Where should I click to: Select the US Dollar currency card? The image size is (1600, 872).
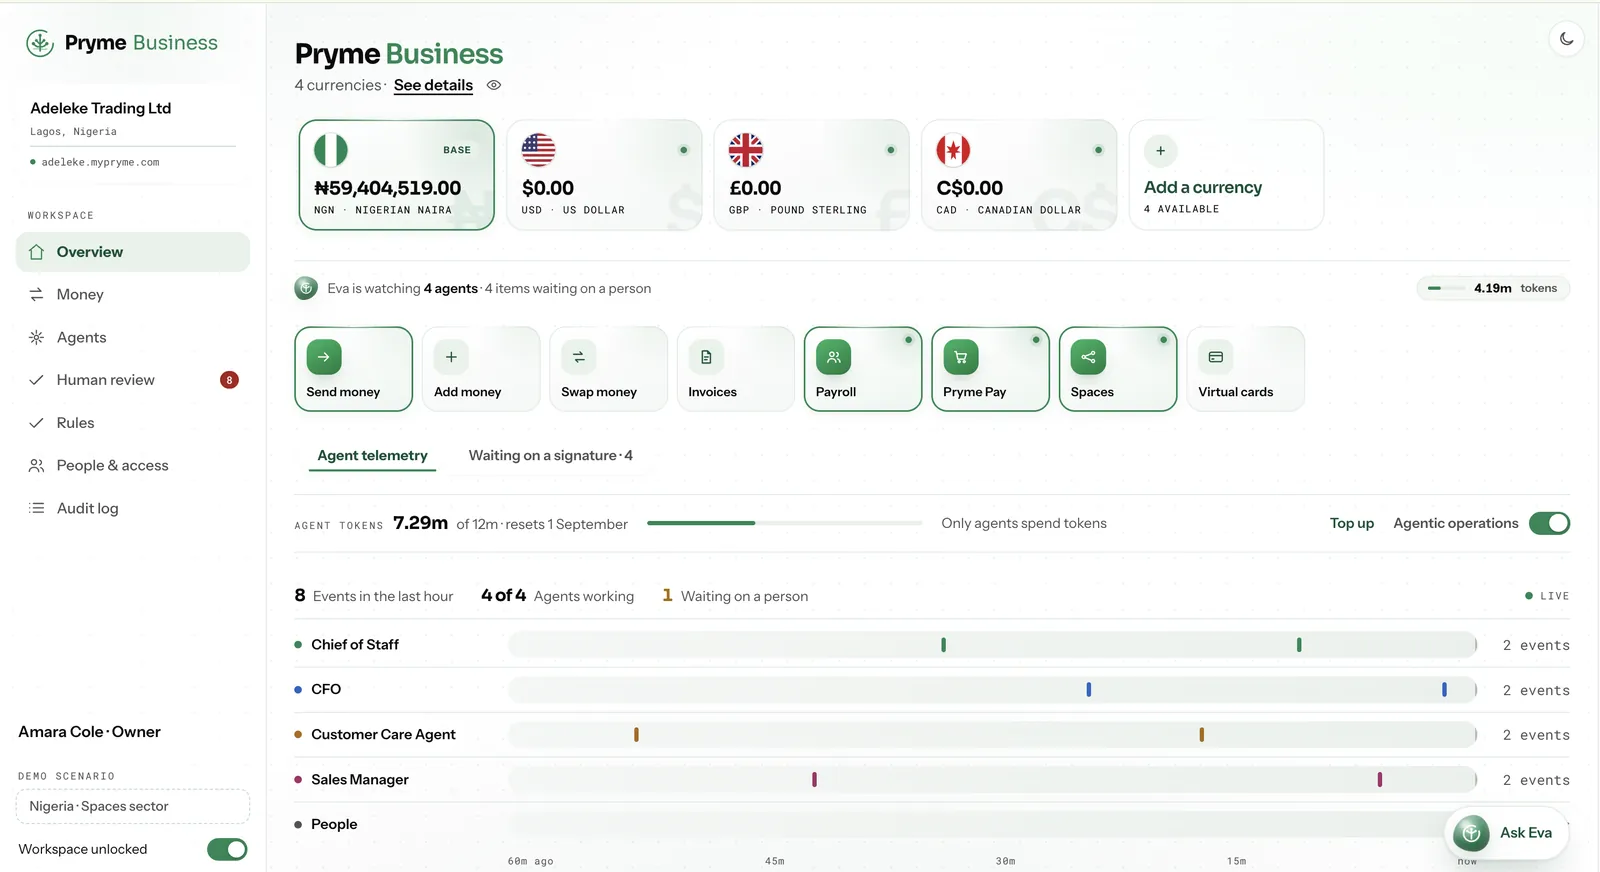604,175
